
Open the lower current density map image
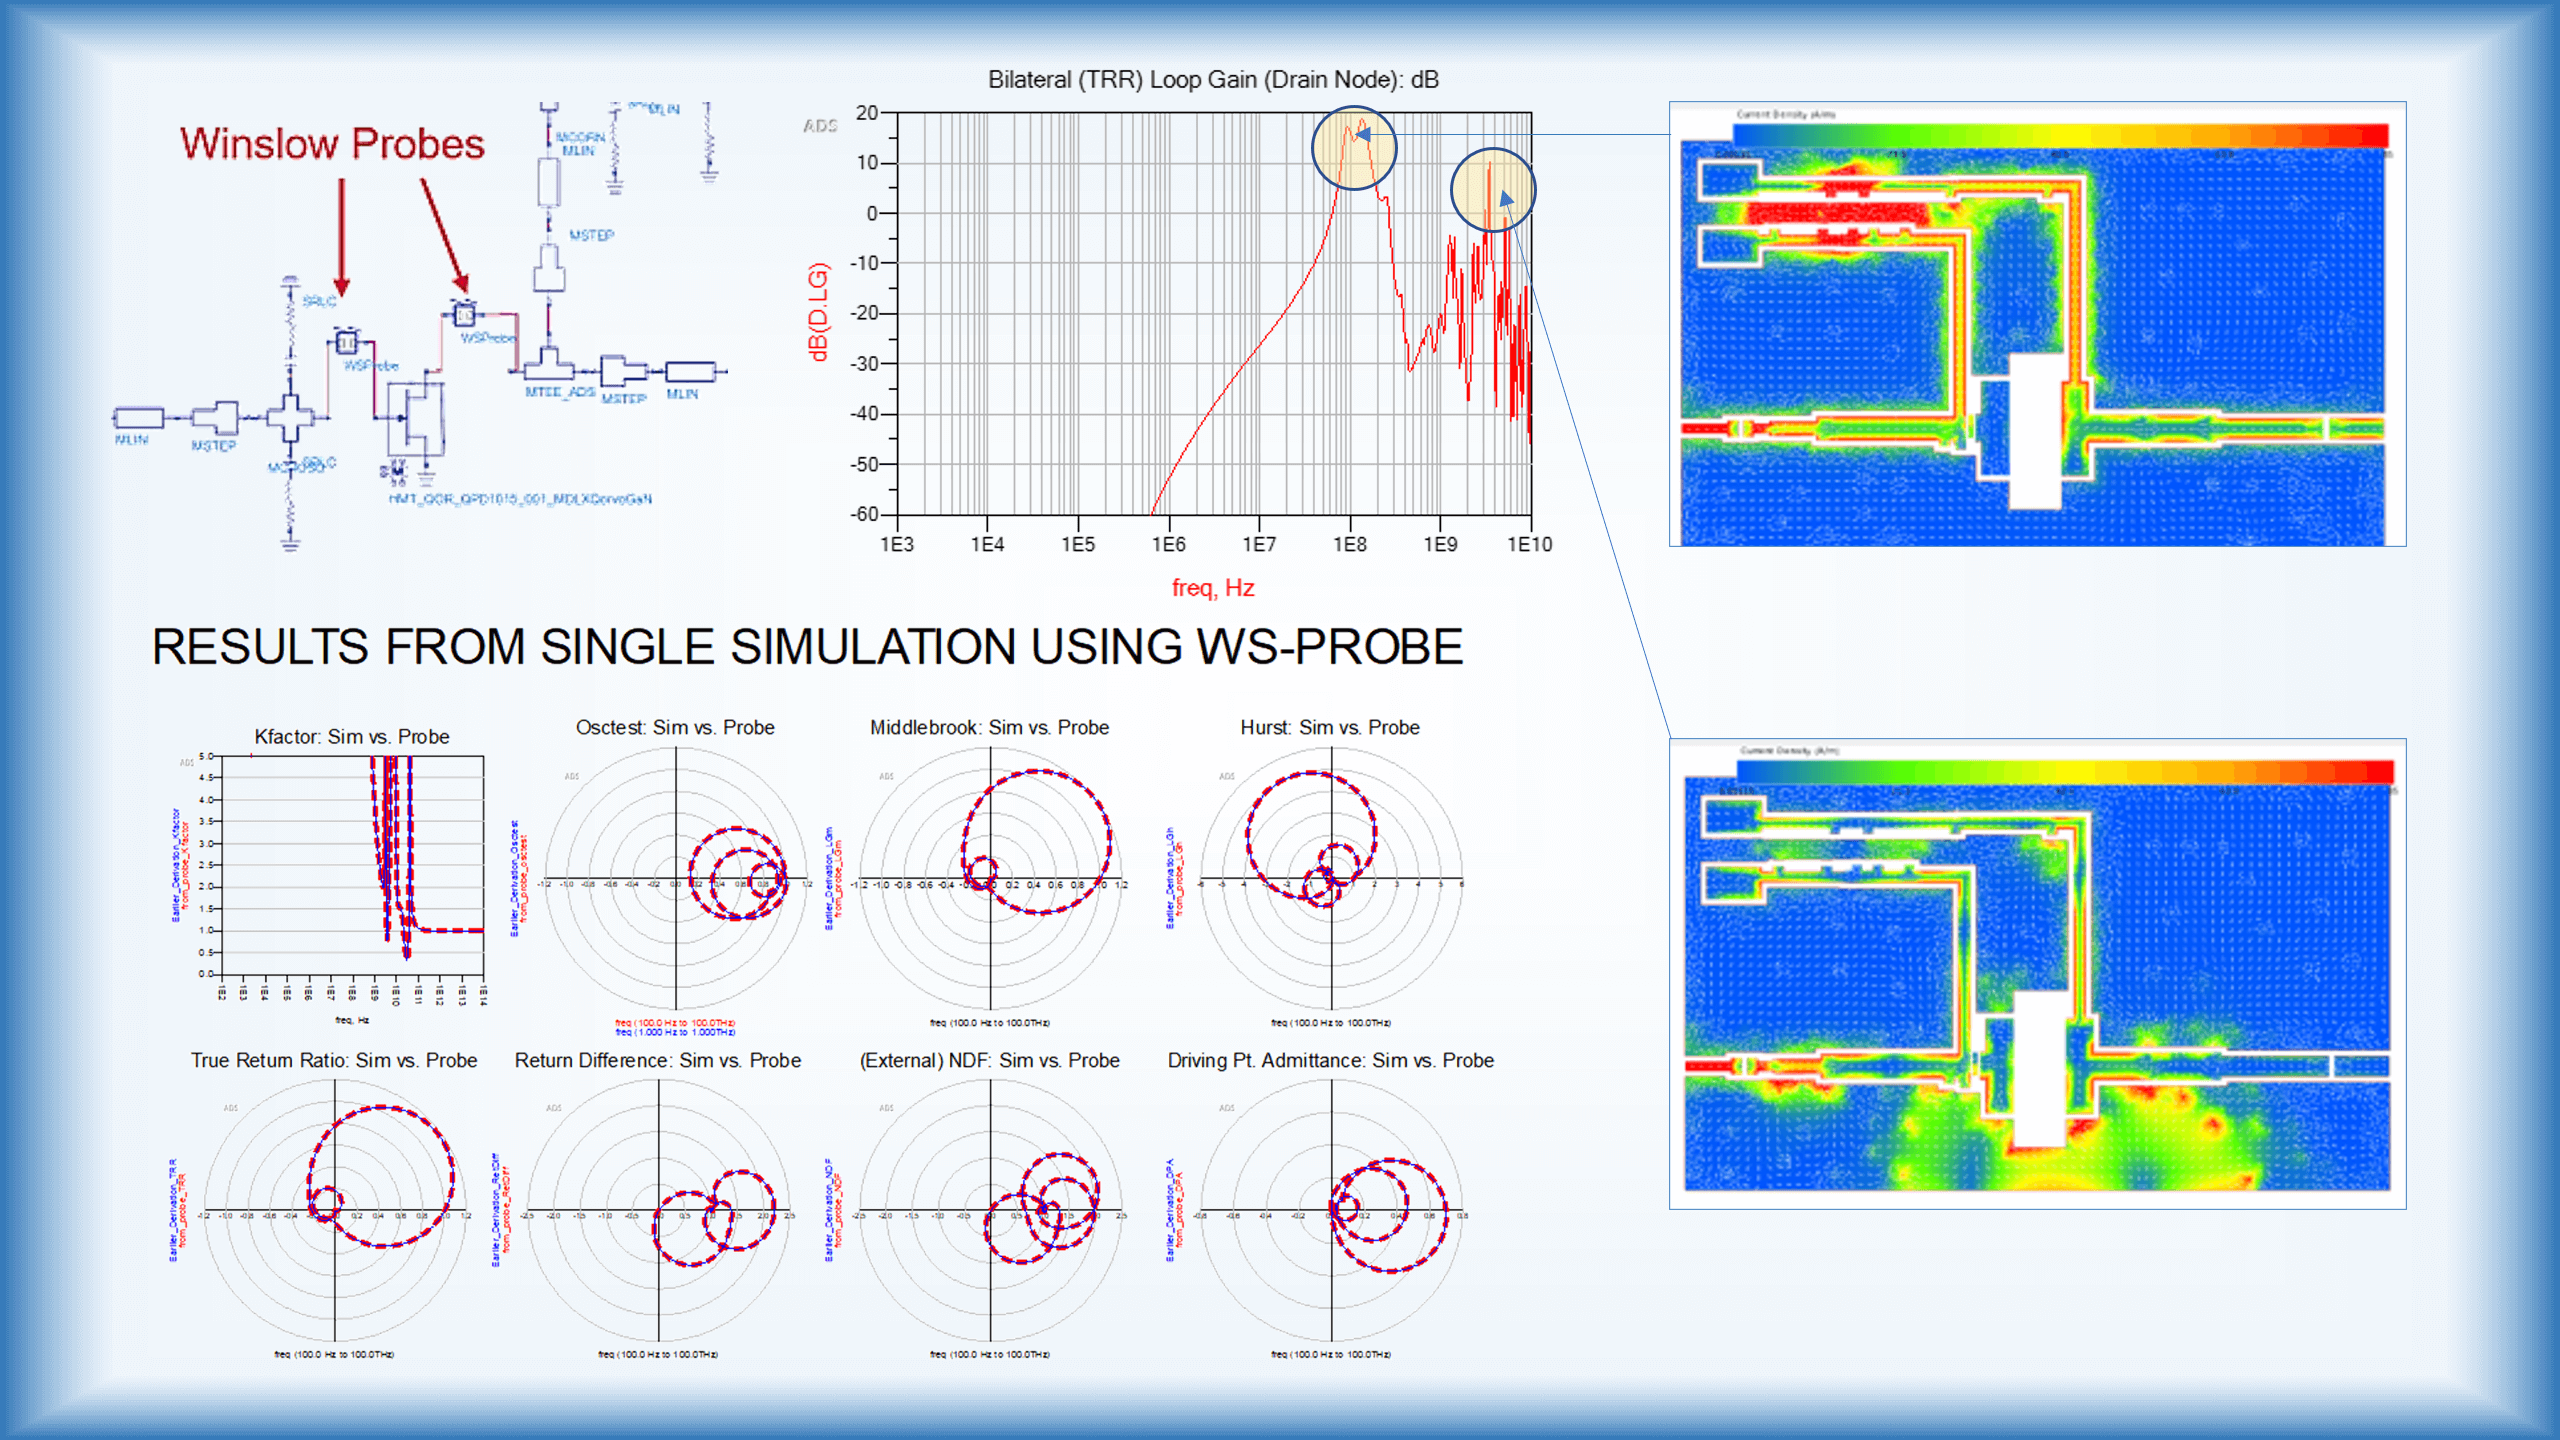pos(2037,974)
